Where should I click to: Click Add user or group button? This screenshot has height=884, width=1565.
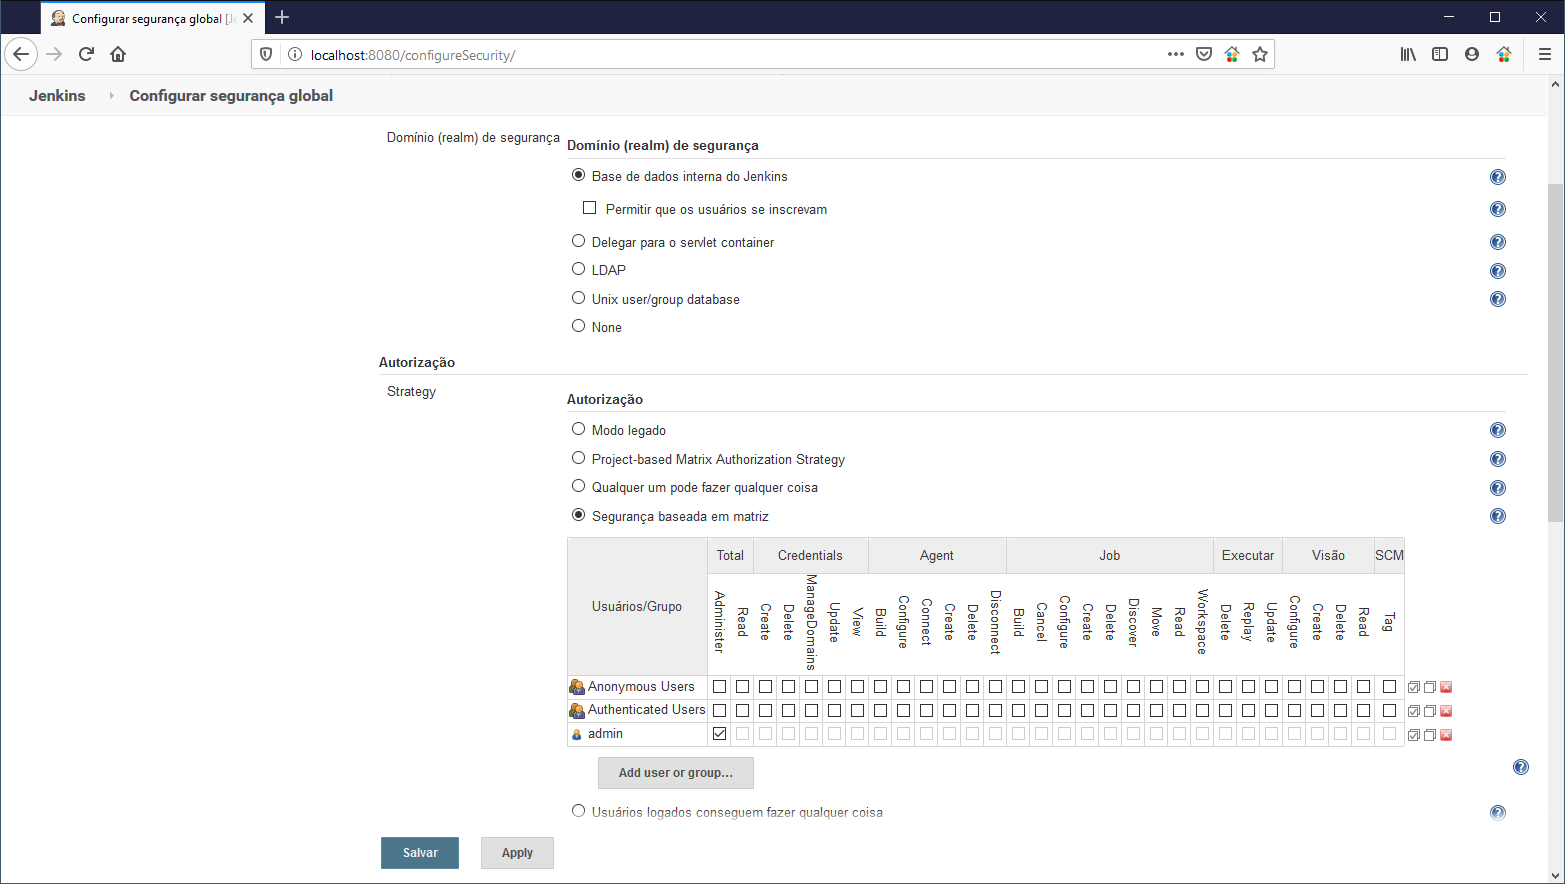coord(675,773)
